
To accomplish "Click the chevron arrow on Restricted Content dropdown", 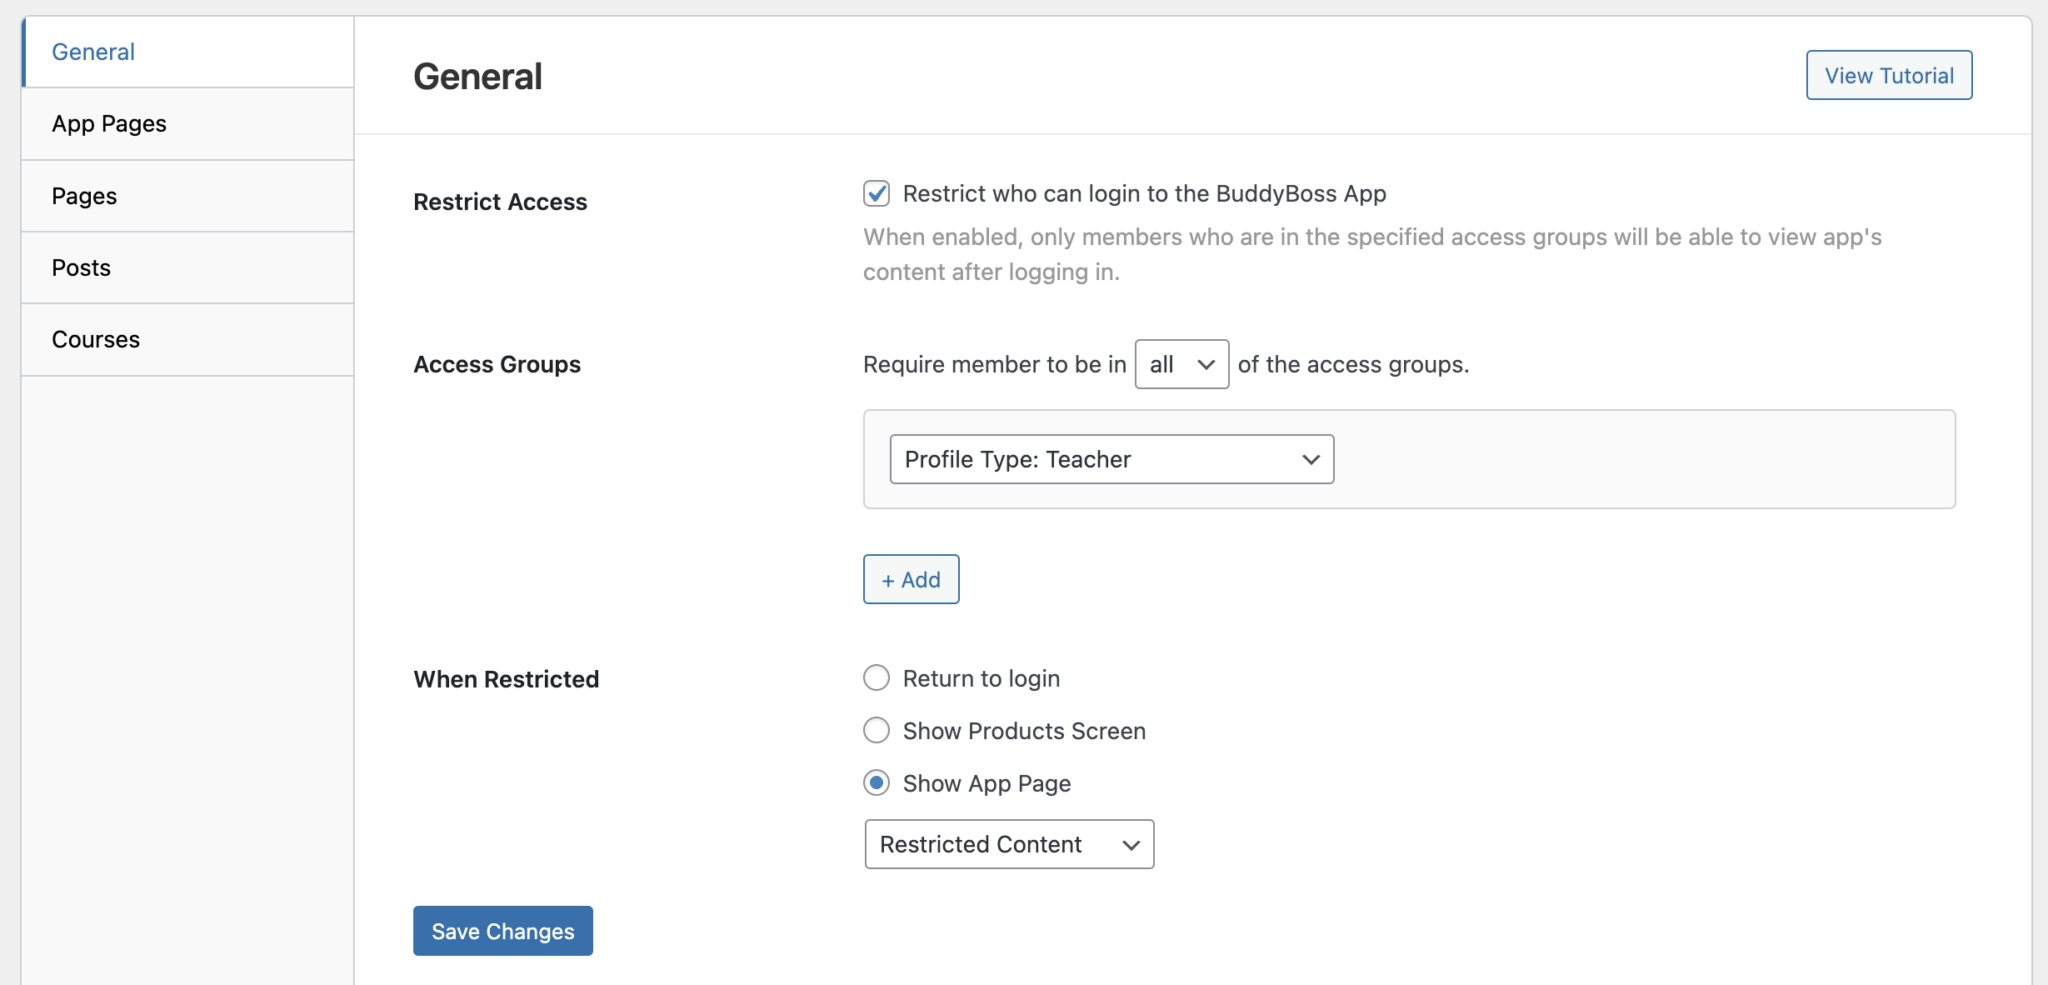I will 1131,845.
